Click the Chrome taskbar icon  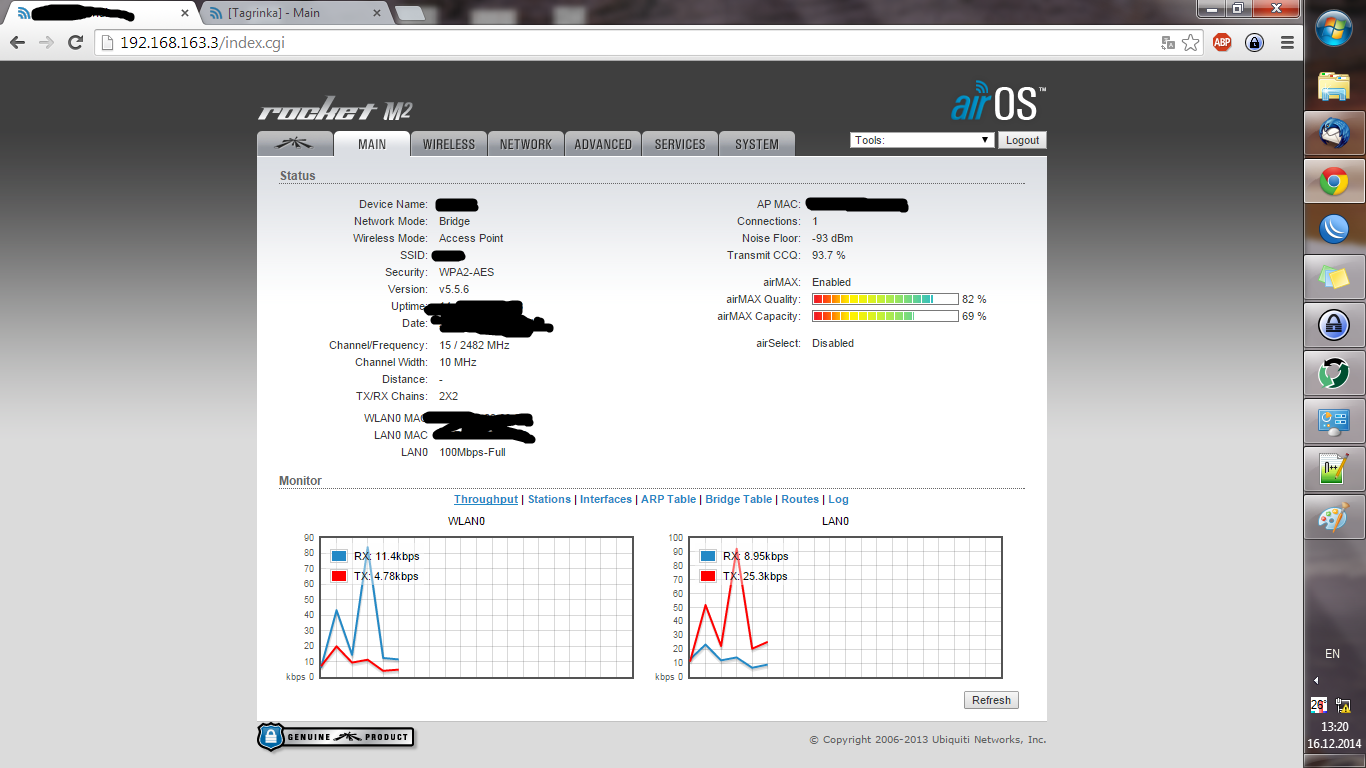pyautogui.click(x=1334, y=181)
